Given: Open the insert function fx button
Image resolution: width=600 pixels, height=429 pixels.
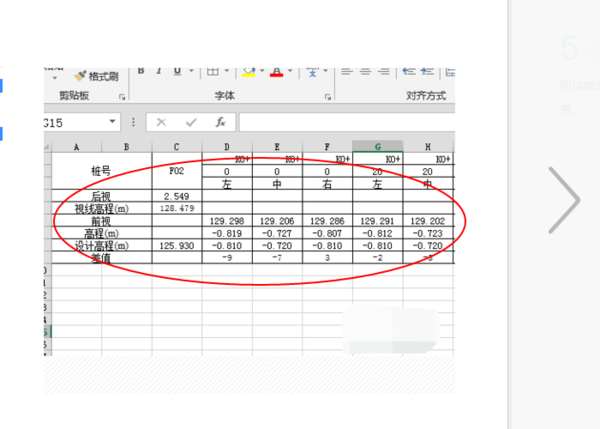Looking at the screenshot, I should coord(220,122).
